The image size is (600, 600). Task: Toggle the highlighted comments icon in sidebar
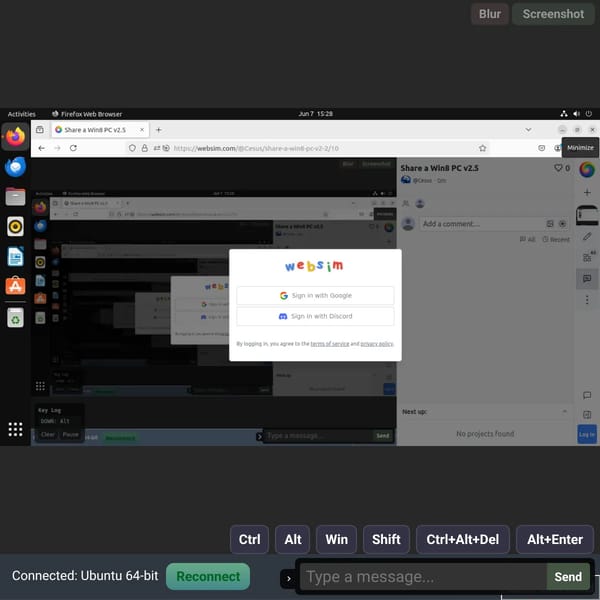tap(587, 279)
